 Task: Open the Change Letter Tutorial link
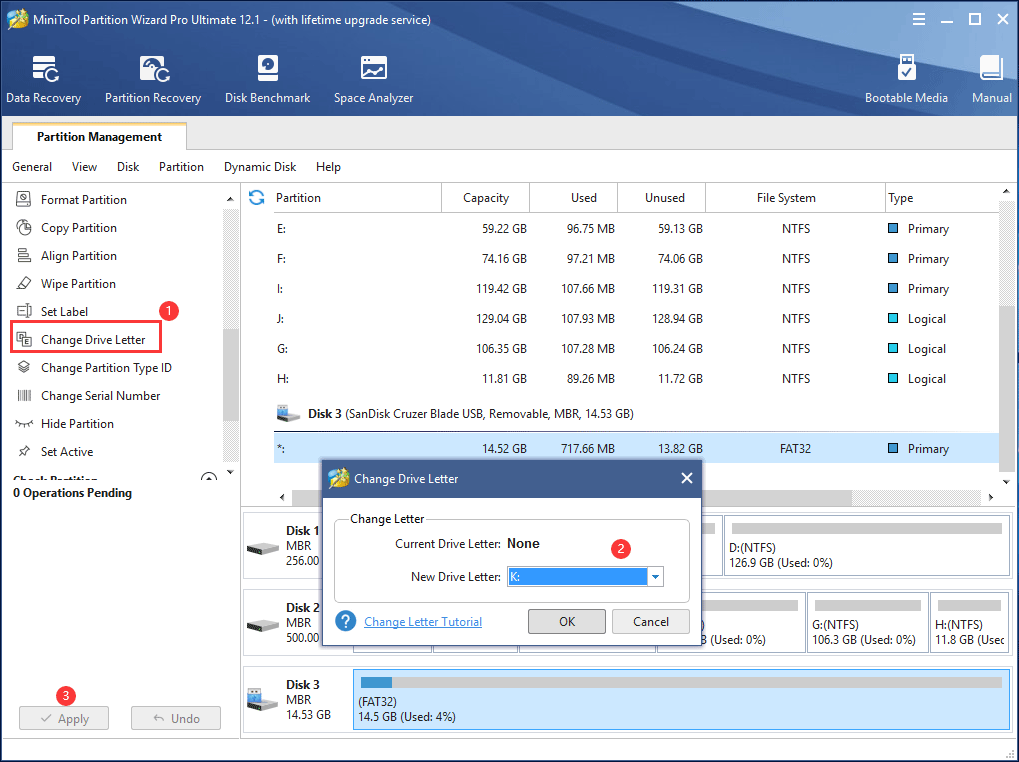pyautogui.click(x=423, y=622)
